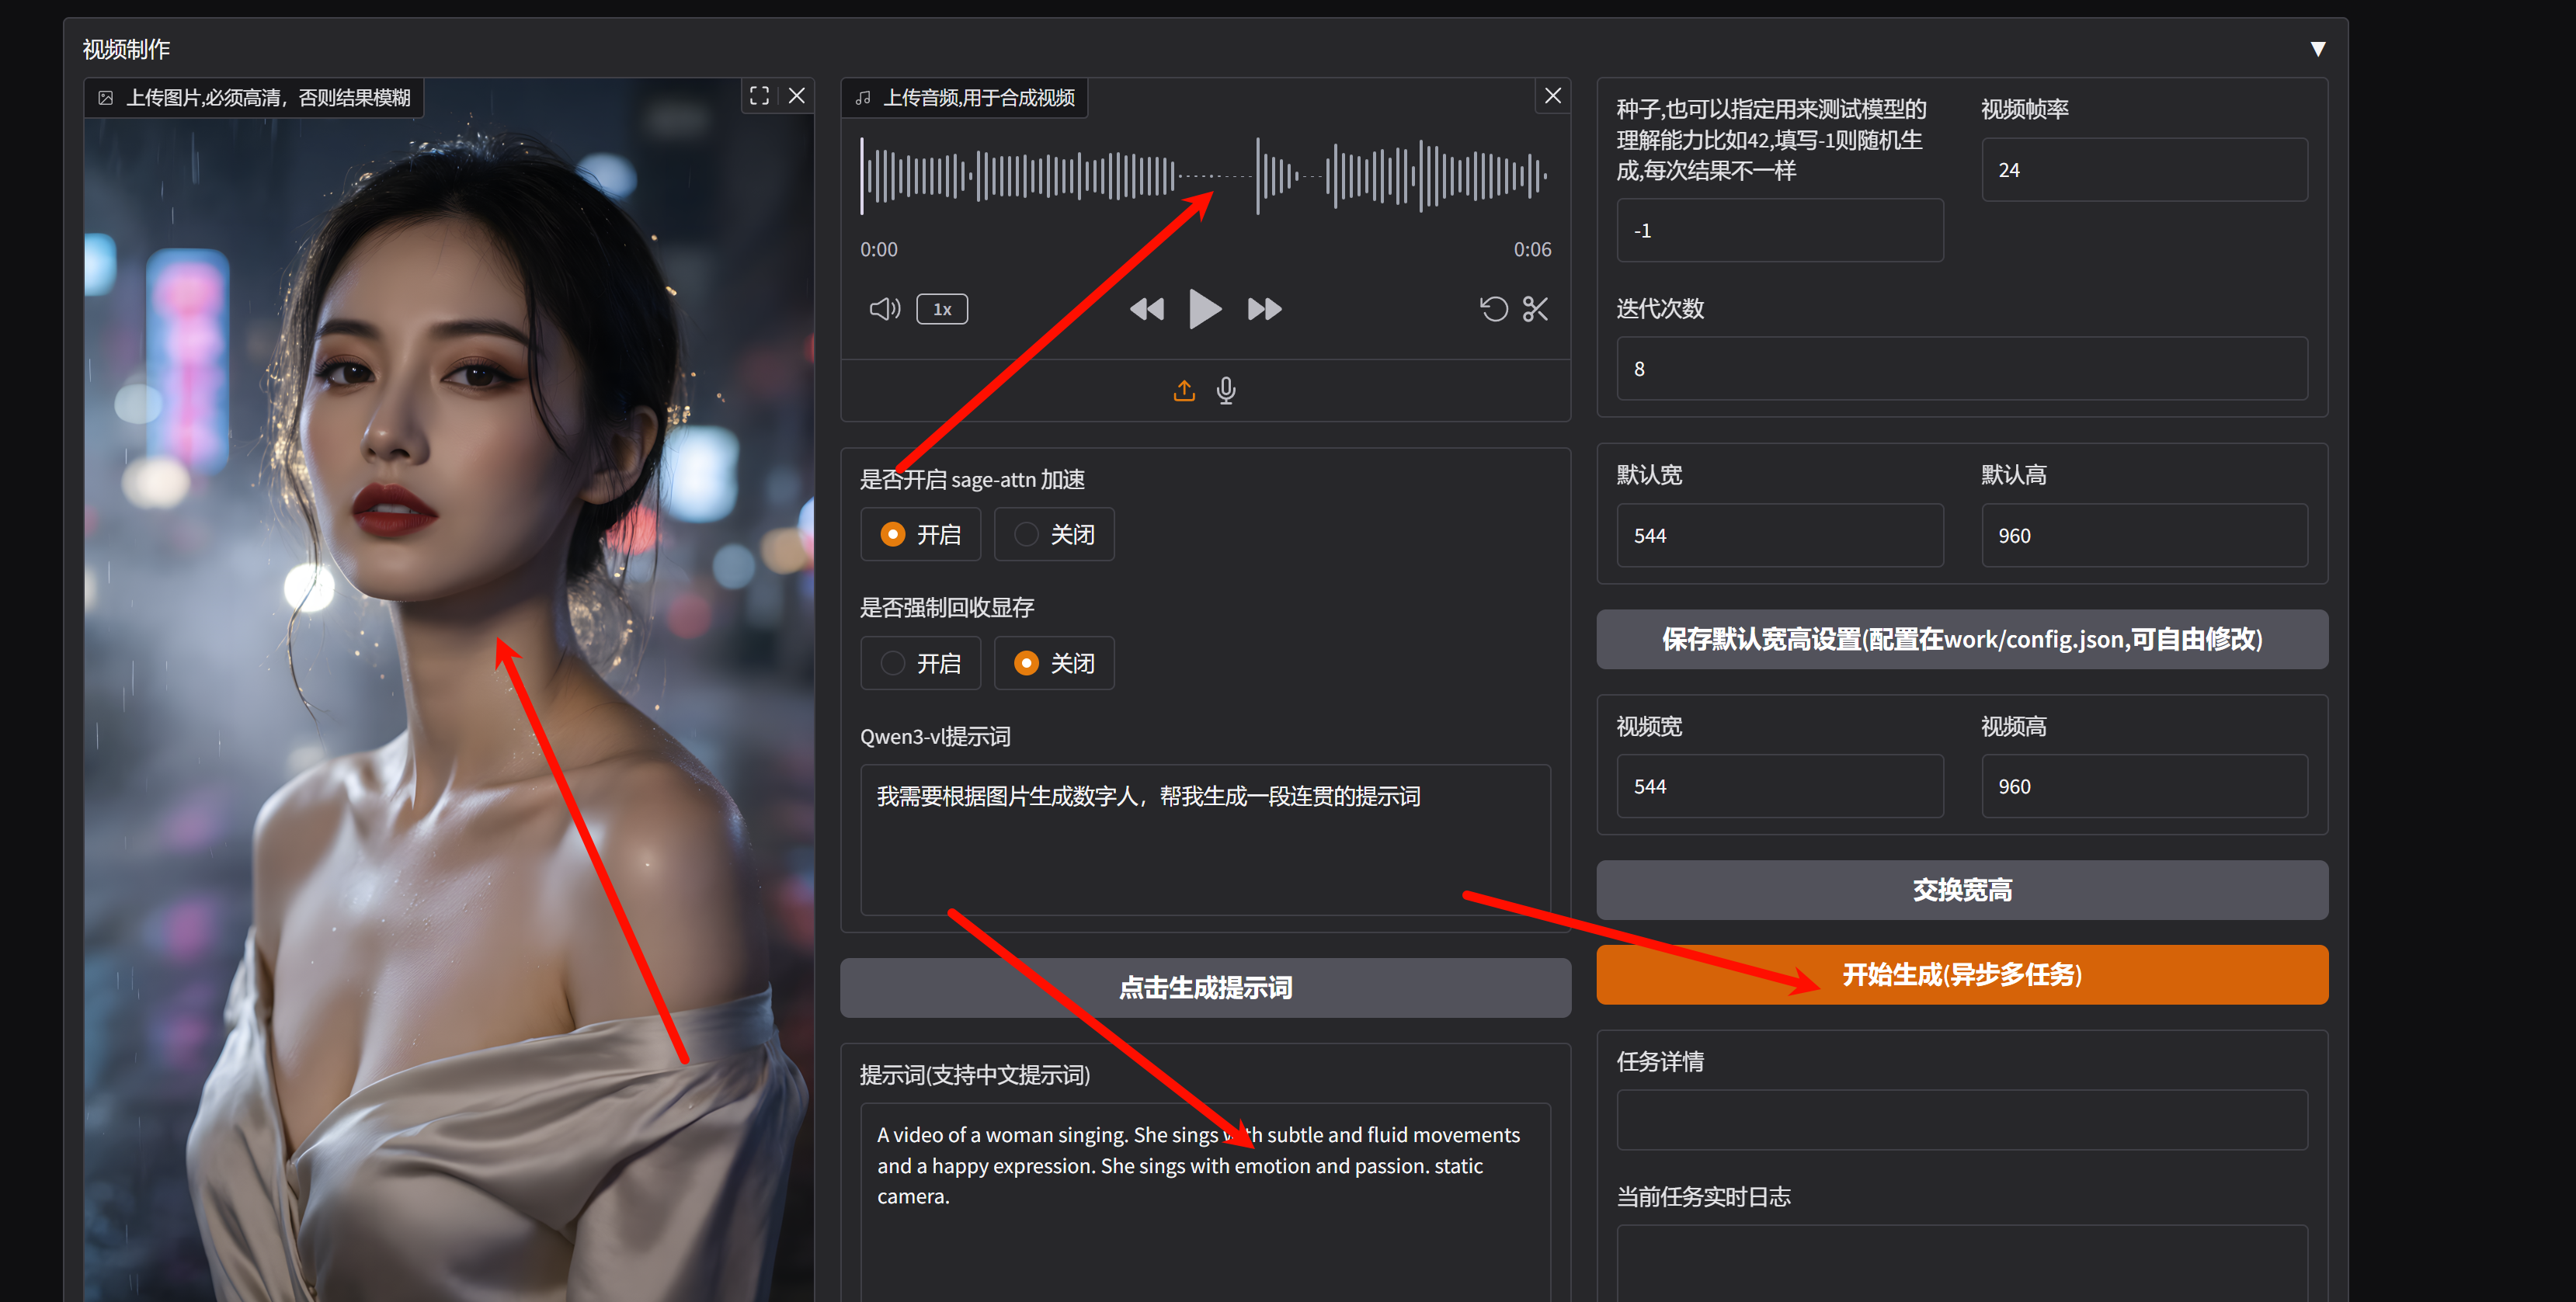2576x1302 pixels.
Task: Play the uploaded audio clip
Action: 1204,309
